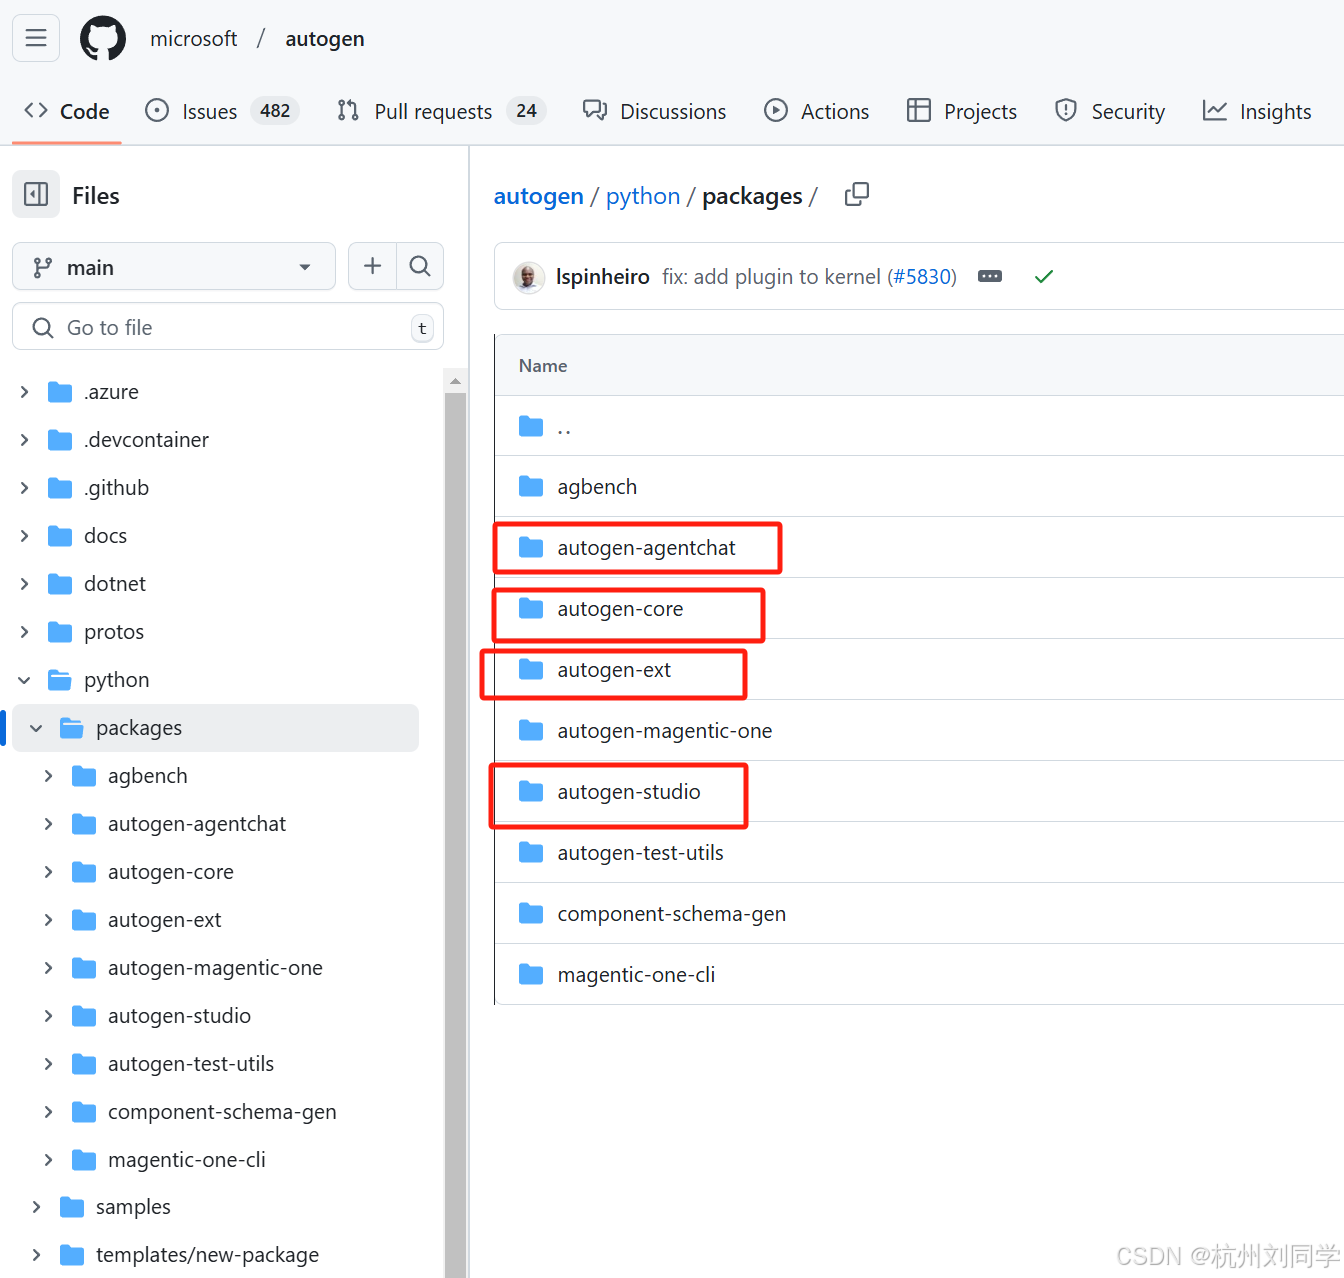Viewport: 1344px width, 1278px height.
Task: Select magentic-one-cli in the file tree
Action: [x=187, y=1160]
